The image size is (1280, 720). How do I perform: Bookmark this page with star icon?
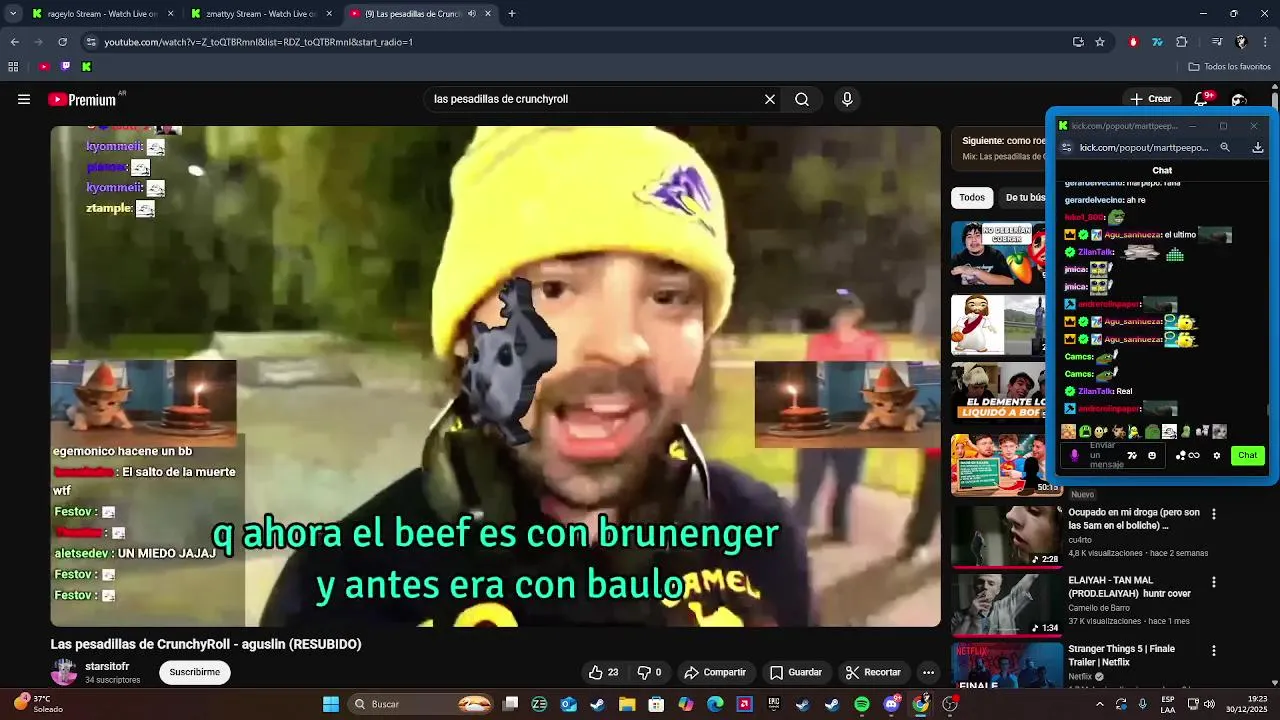[1100, 42]
